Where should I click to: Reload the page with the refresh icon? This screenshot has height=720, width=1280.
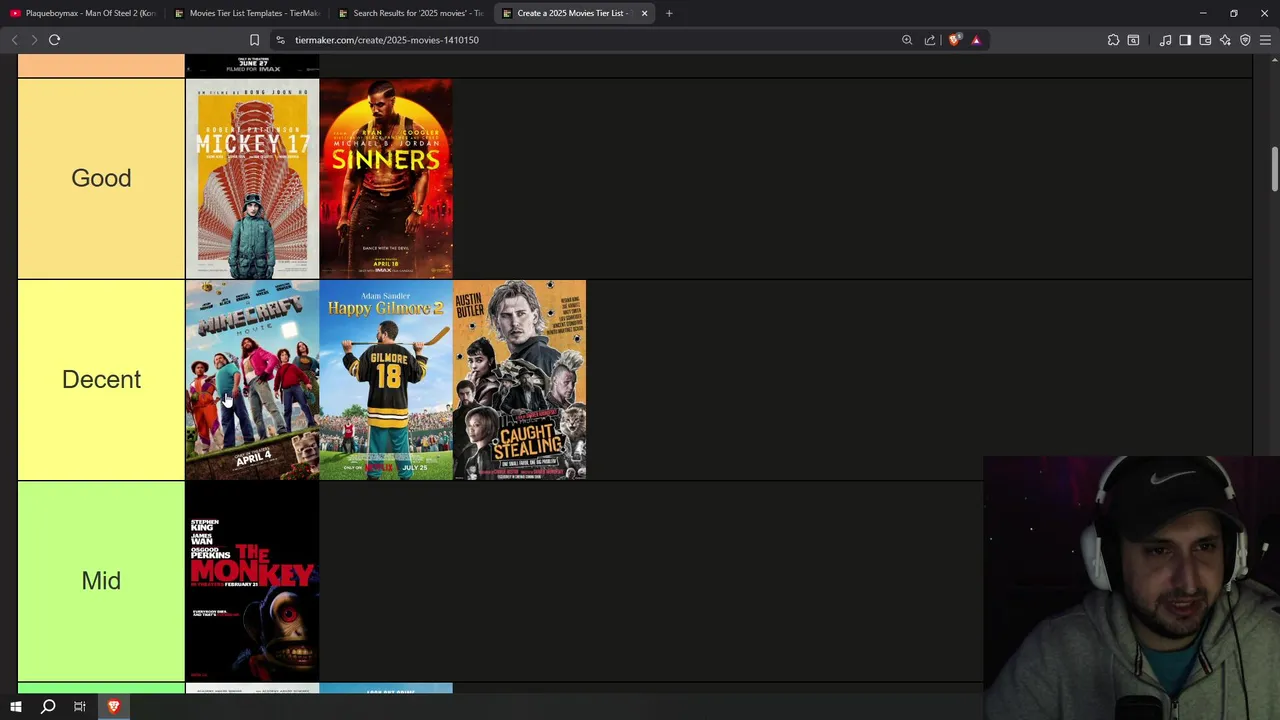[x=54, y=40]
